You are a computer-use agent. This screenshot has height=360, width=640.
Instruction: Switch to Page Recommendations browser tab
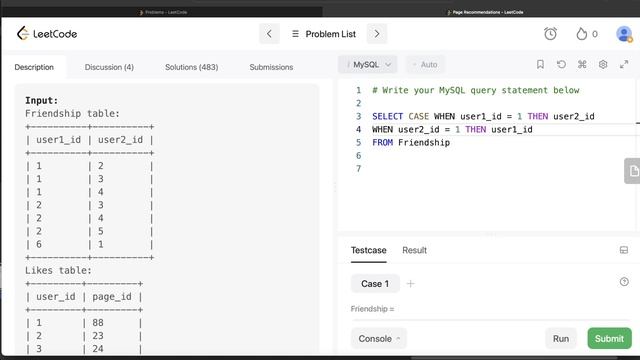pyautogui.click(x=485, y=12)
